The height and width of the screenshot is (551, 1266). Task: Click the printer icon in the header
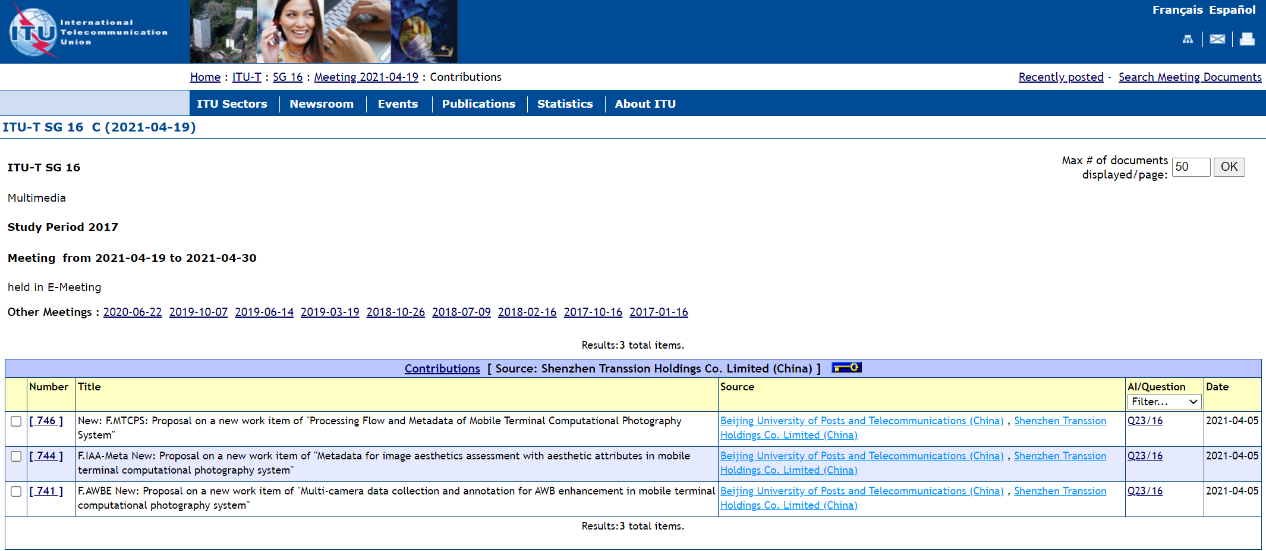click(x=1247, y=39)
